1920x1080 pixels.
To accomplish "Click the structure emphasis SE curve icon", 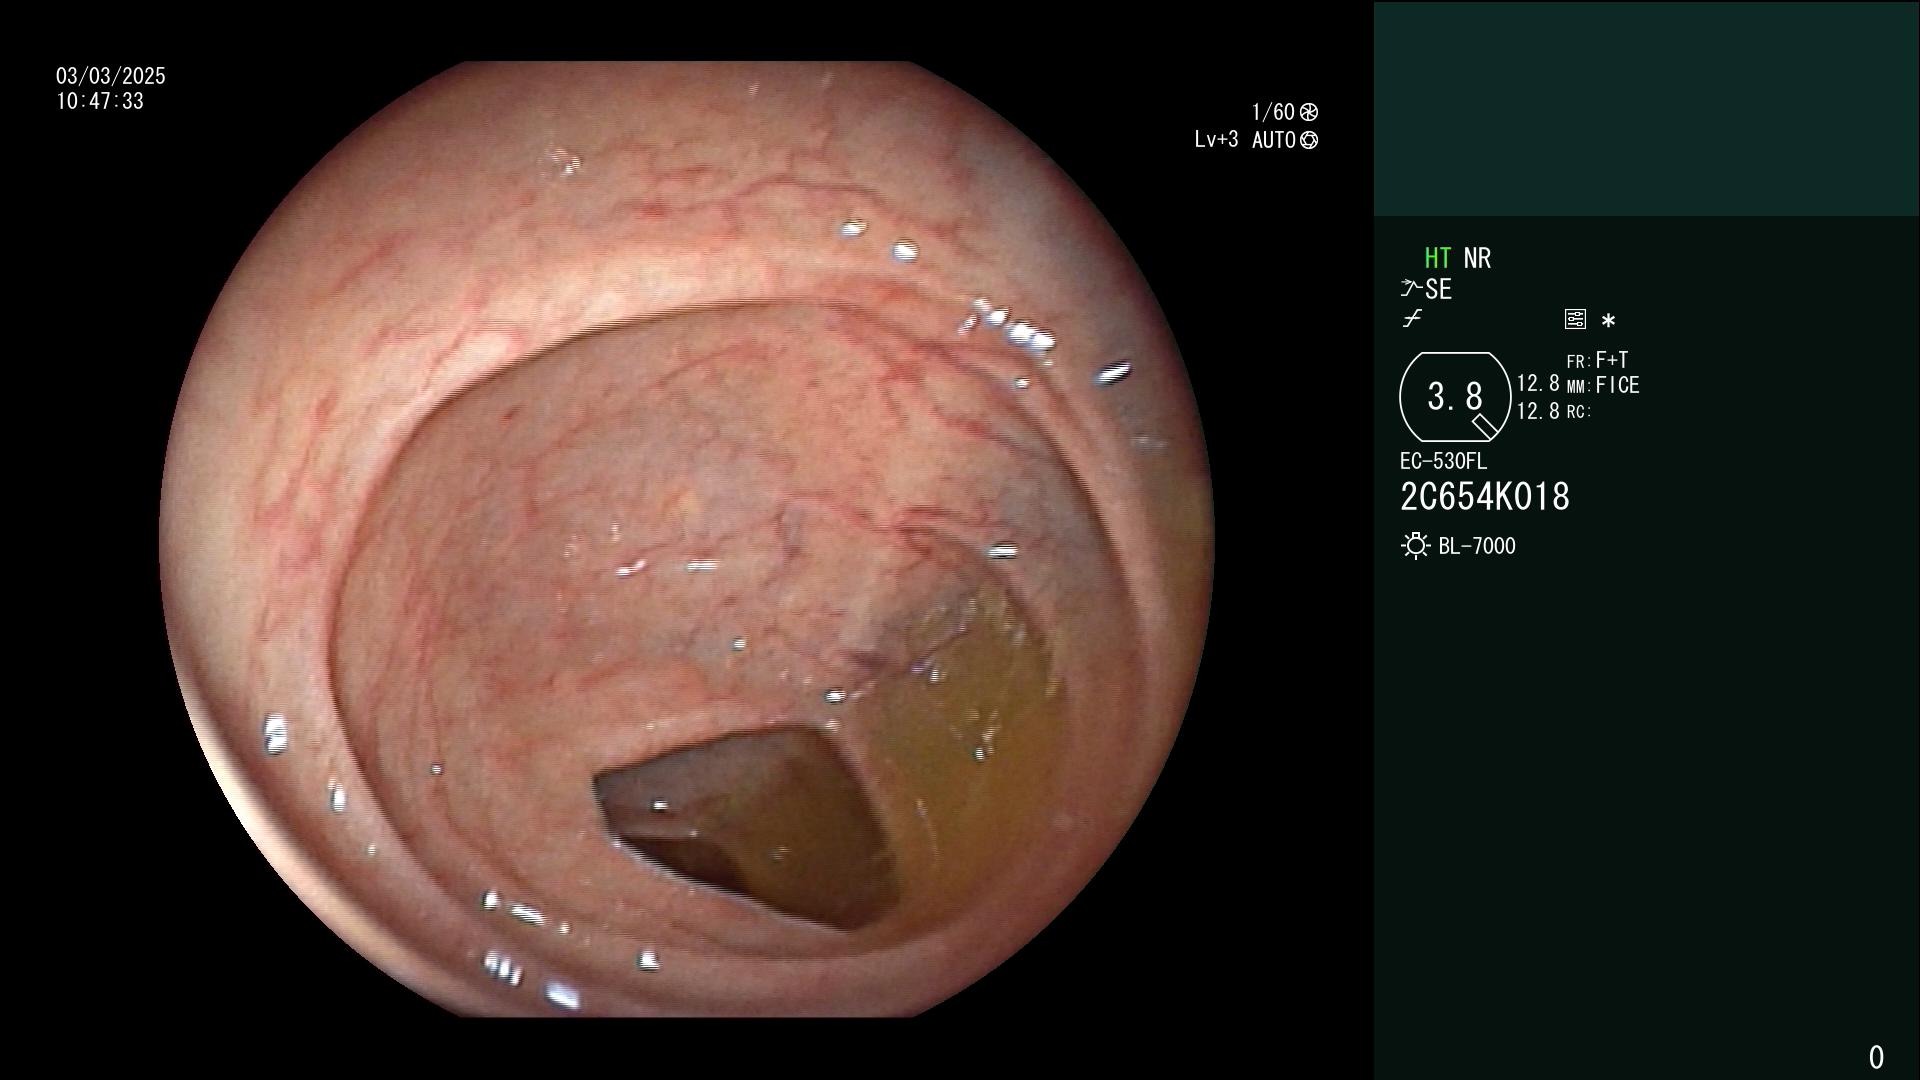I will [1411, 289].
